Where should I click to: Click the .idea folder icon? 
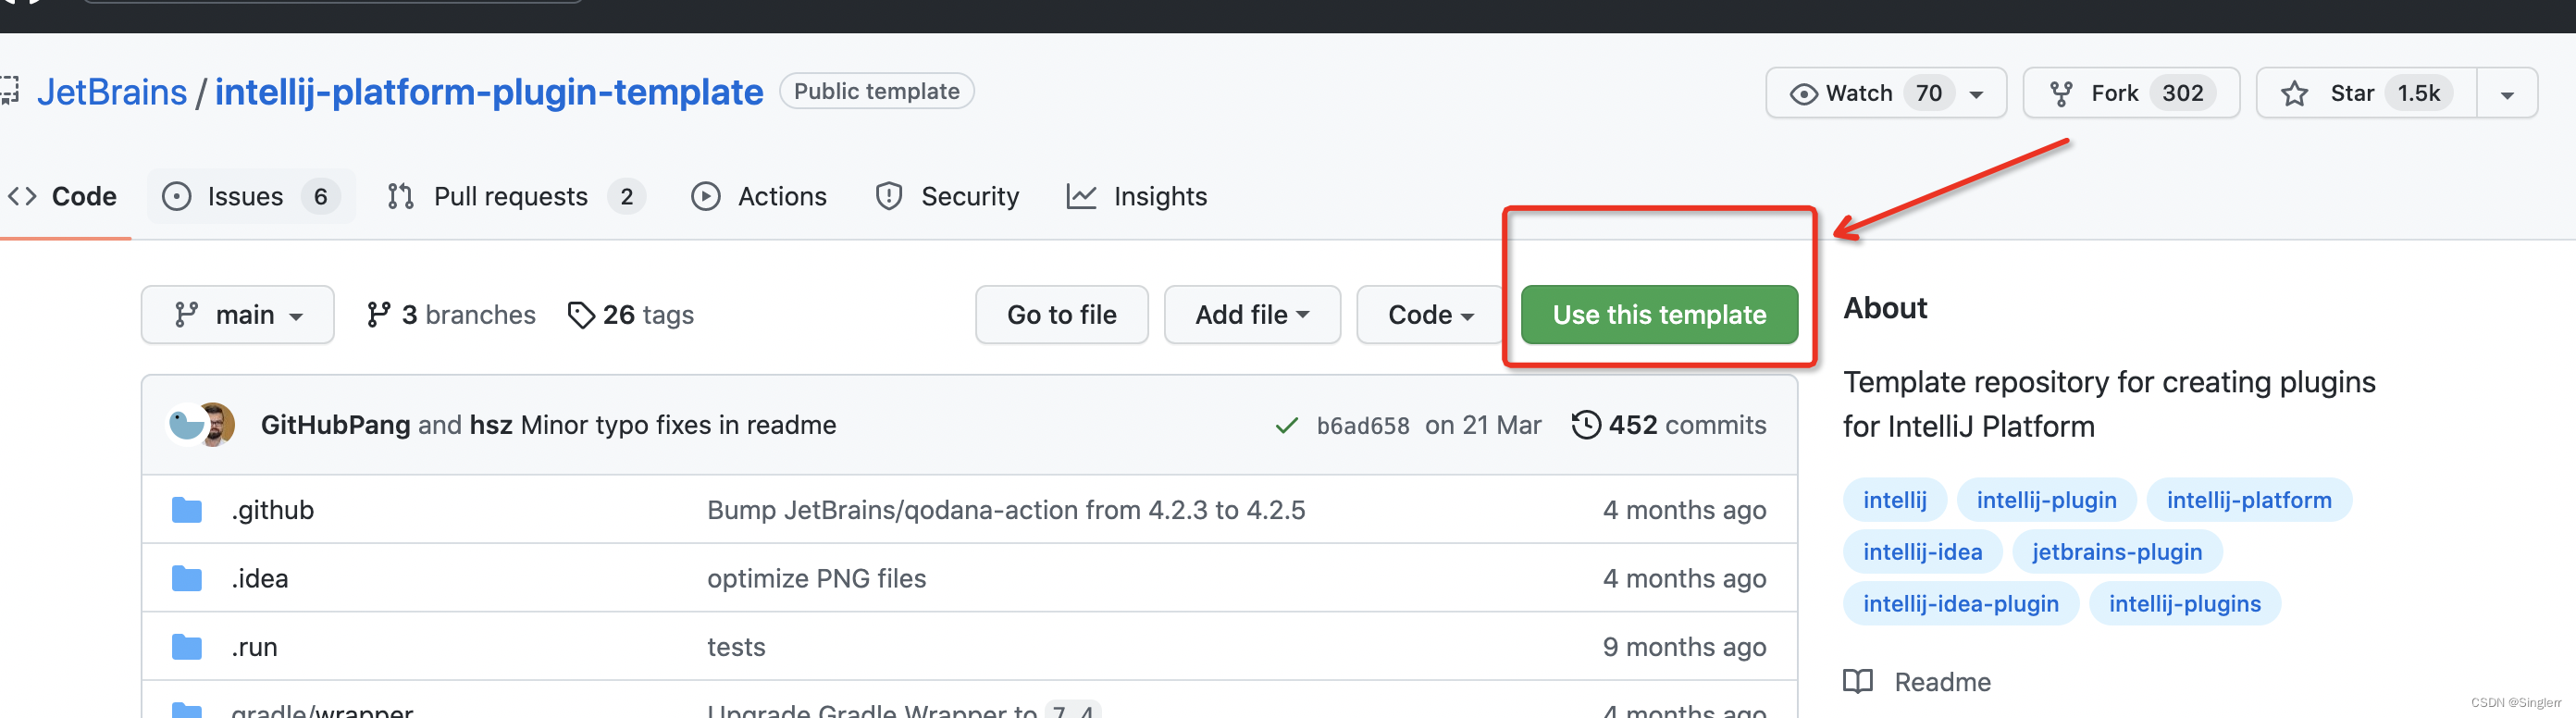[187, 579]
